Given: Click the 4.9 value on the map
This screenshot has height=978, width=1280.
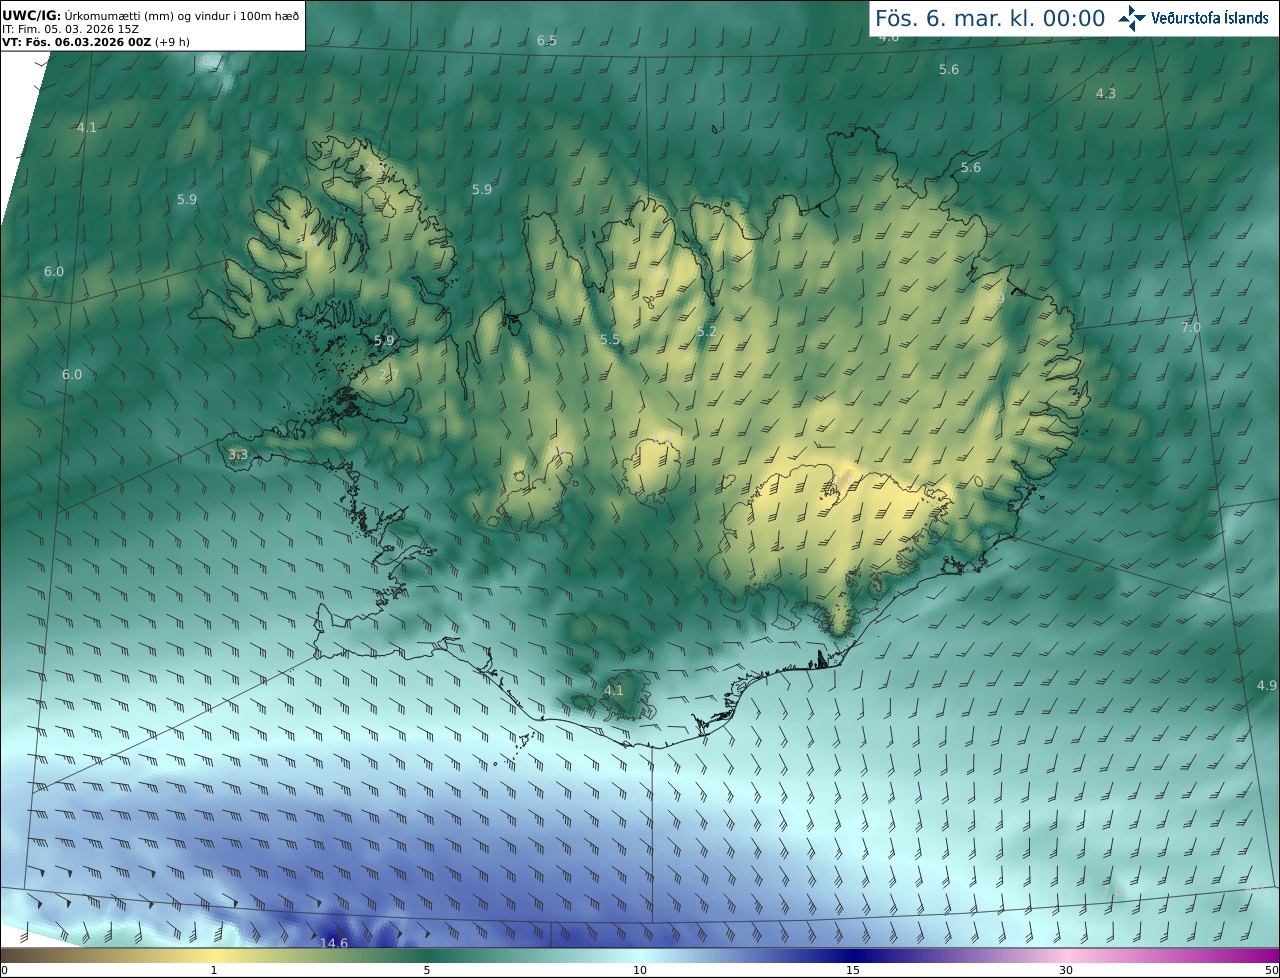Looking at the screenshot, I should [x=1267, y=685].
